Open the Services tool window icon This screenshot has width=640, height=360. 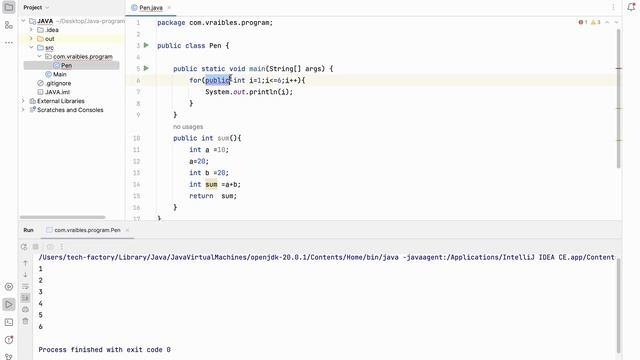point(9,287)
